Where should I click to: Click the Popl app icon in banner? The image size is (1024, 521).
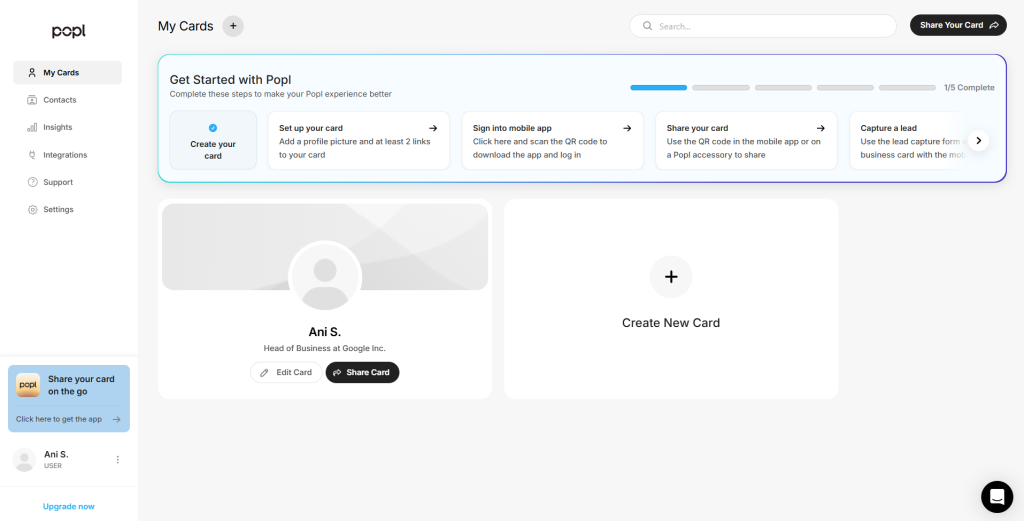click(28, 385)
